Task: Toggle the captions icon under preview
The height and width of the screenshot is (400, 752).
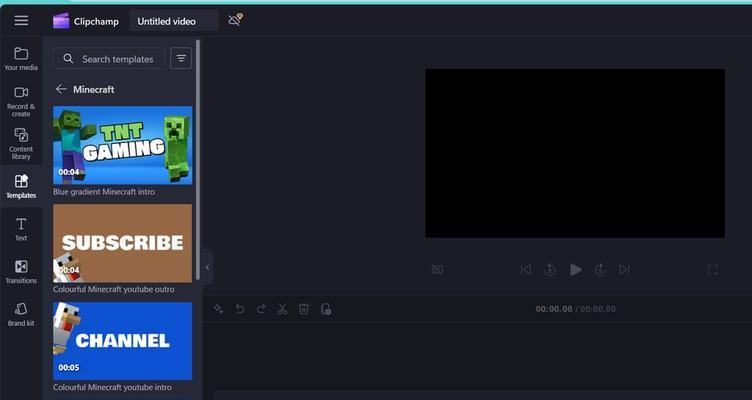Action: tap(437, 270)
